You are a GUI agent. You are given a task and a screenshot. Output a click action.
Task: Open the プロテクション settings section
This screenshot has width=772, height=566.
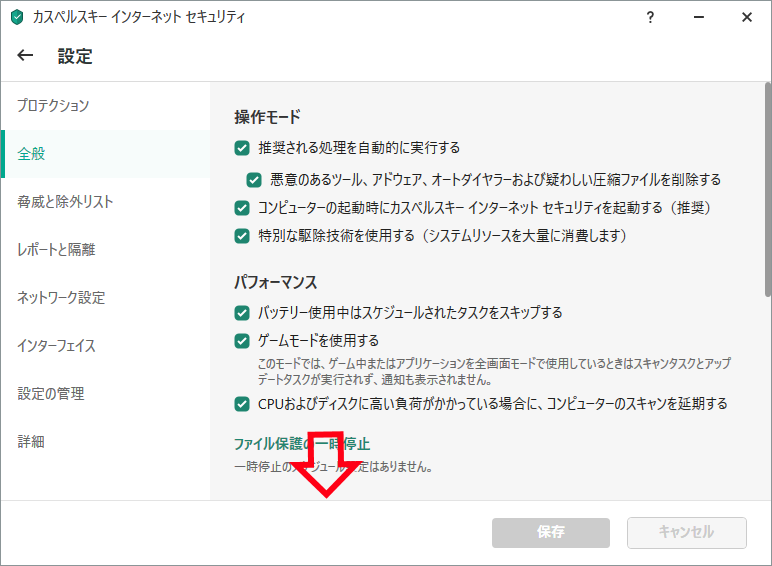(54, 106)
